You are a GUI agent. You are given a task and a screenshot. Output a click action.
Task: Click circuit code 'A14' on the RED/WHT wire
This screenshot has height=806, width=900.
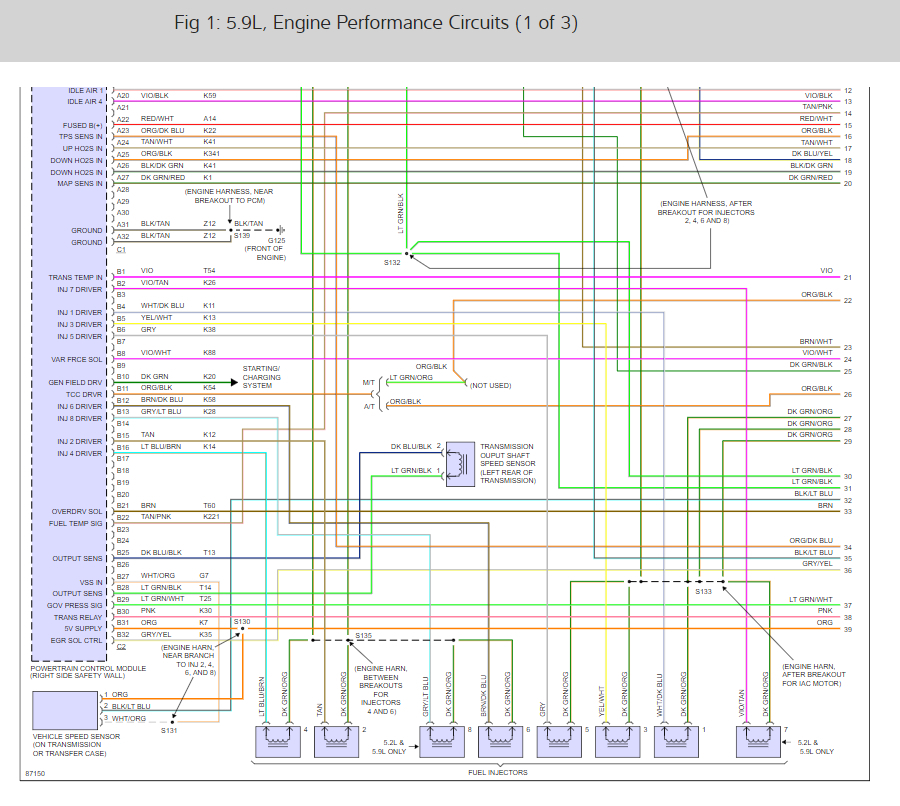(210, 119)
